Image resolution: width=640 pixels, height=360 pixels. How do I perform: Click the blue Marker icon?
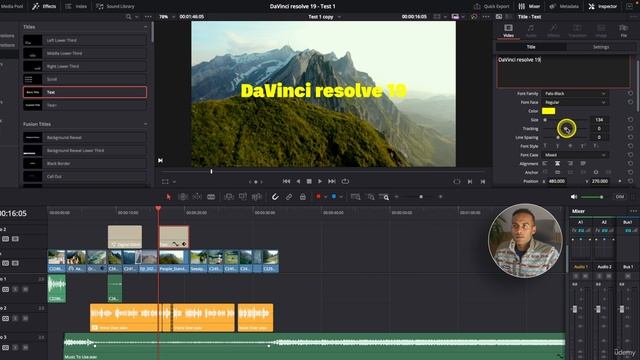pos(334,197)
